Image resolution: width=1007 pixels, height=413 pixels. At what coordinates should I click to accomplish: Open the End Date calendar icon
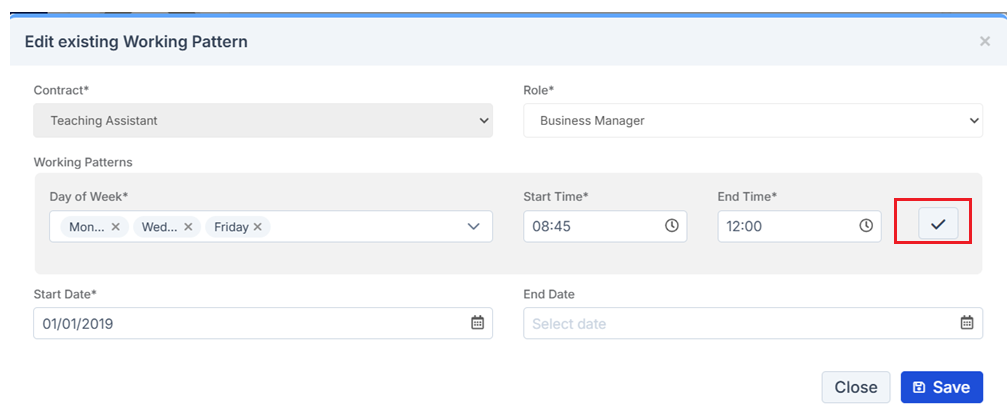(x=967, y=323)
